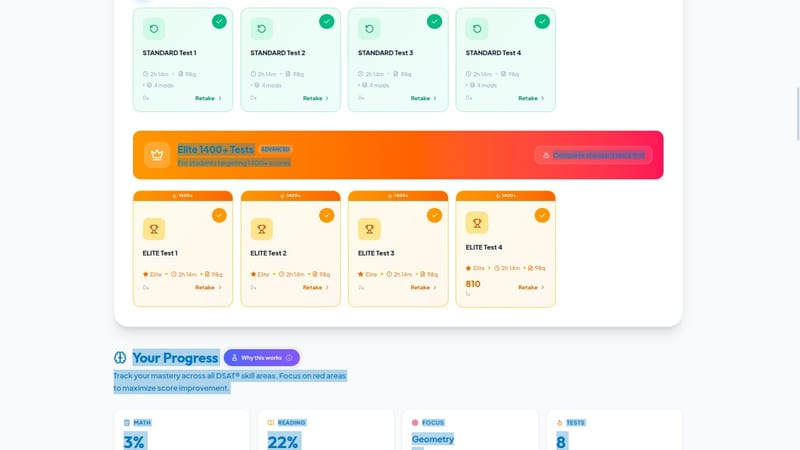
Task: Click the ELITE Test 4 title
Action: pos(484,247)
